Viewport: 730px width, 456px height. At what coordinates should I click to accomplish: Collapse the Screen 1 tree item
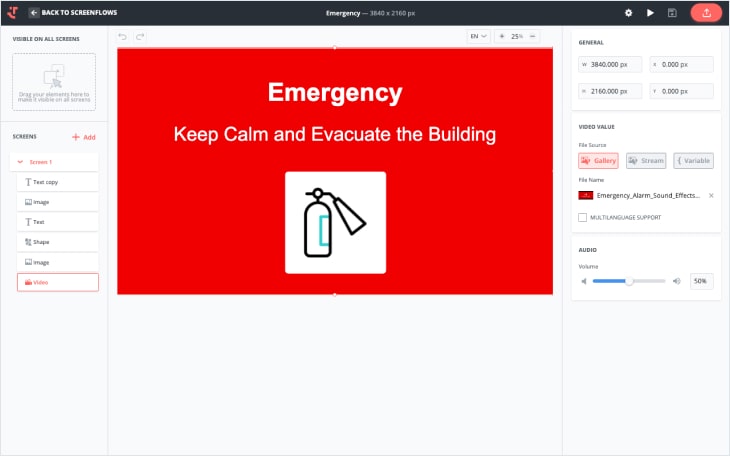coord(21,161)
